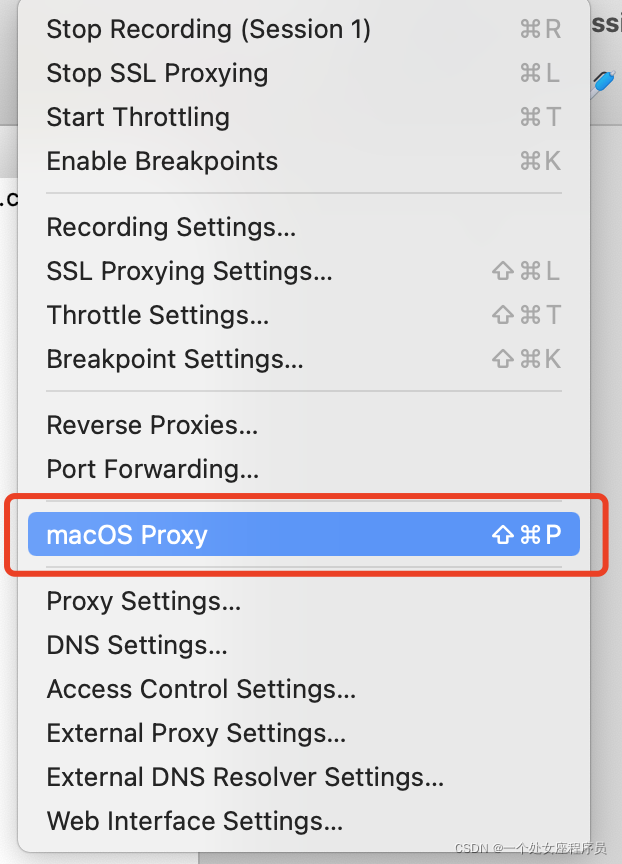Choose Port Forwarding…

[x=304, y=469]
